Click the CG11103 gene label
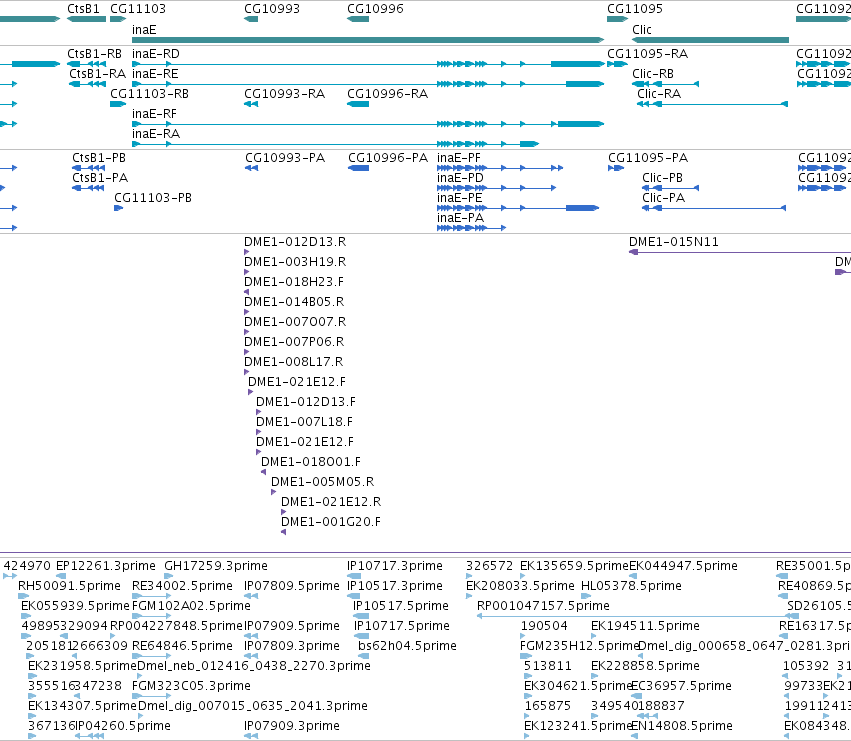Screen dimensions: 851x741 point(138,9)
